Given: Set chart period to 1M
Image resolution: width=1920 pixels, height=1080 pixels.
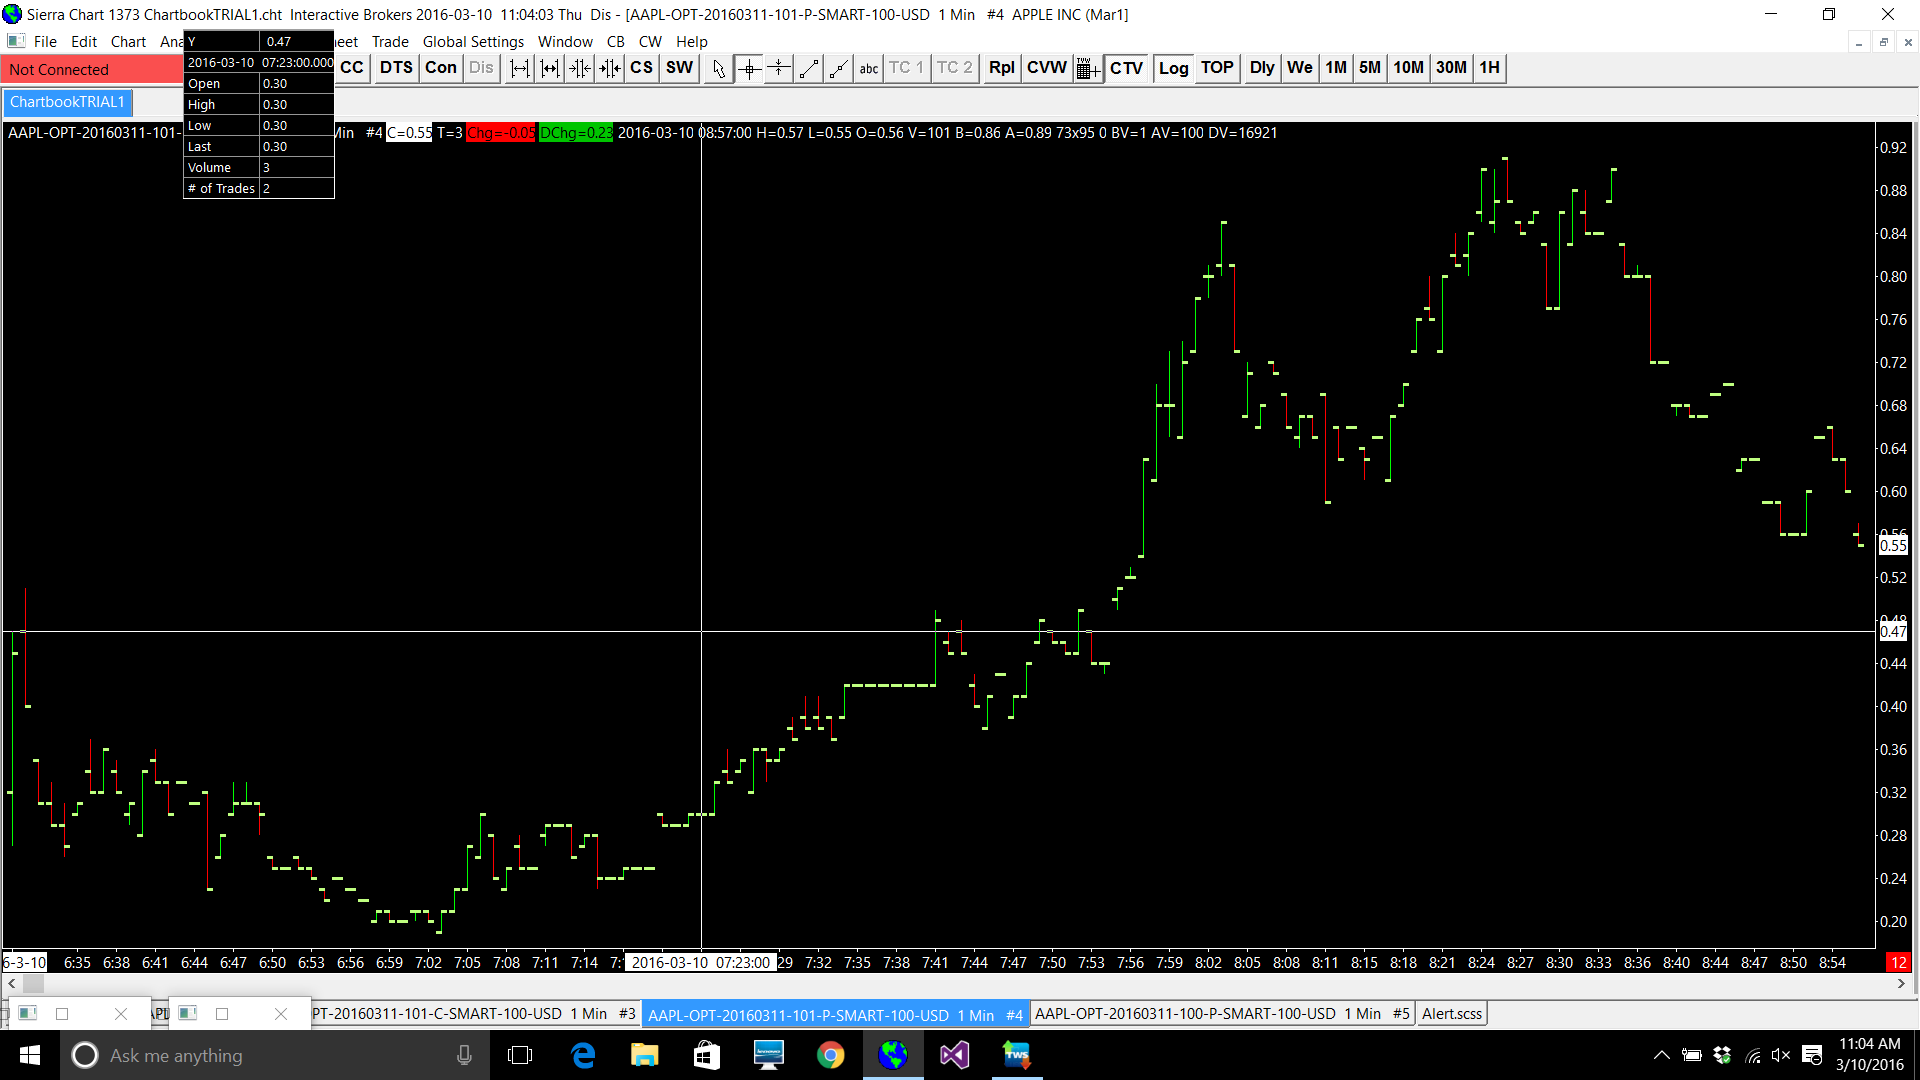Looking at the screenshot, I should 1336,68.
